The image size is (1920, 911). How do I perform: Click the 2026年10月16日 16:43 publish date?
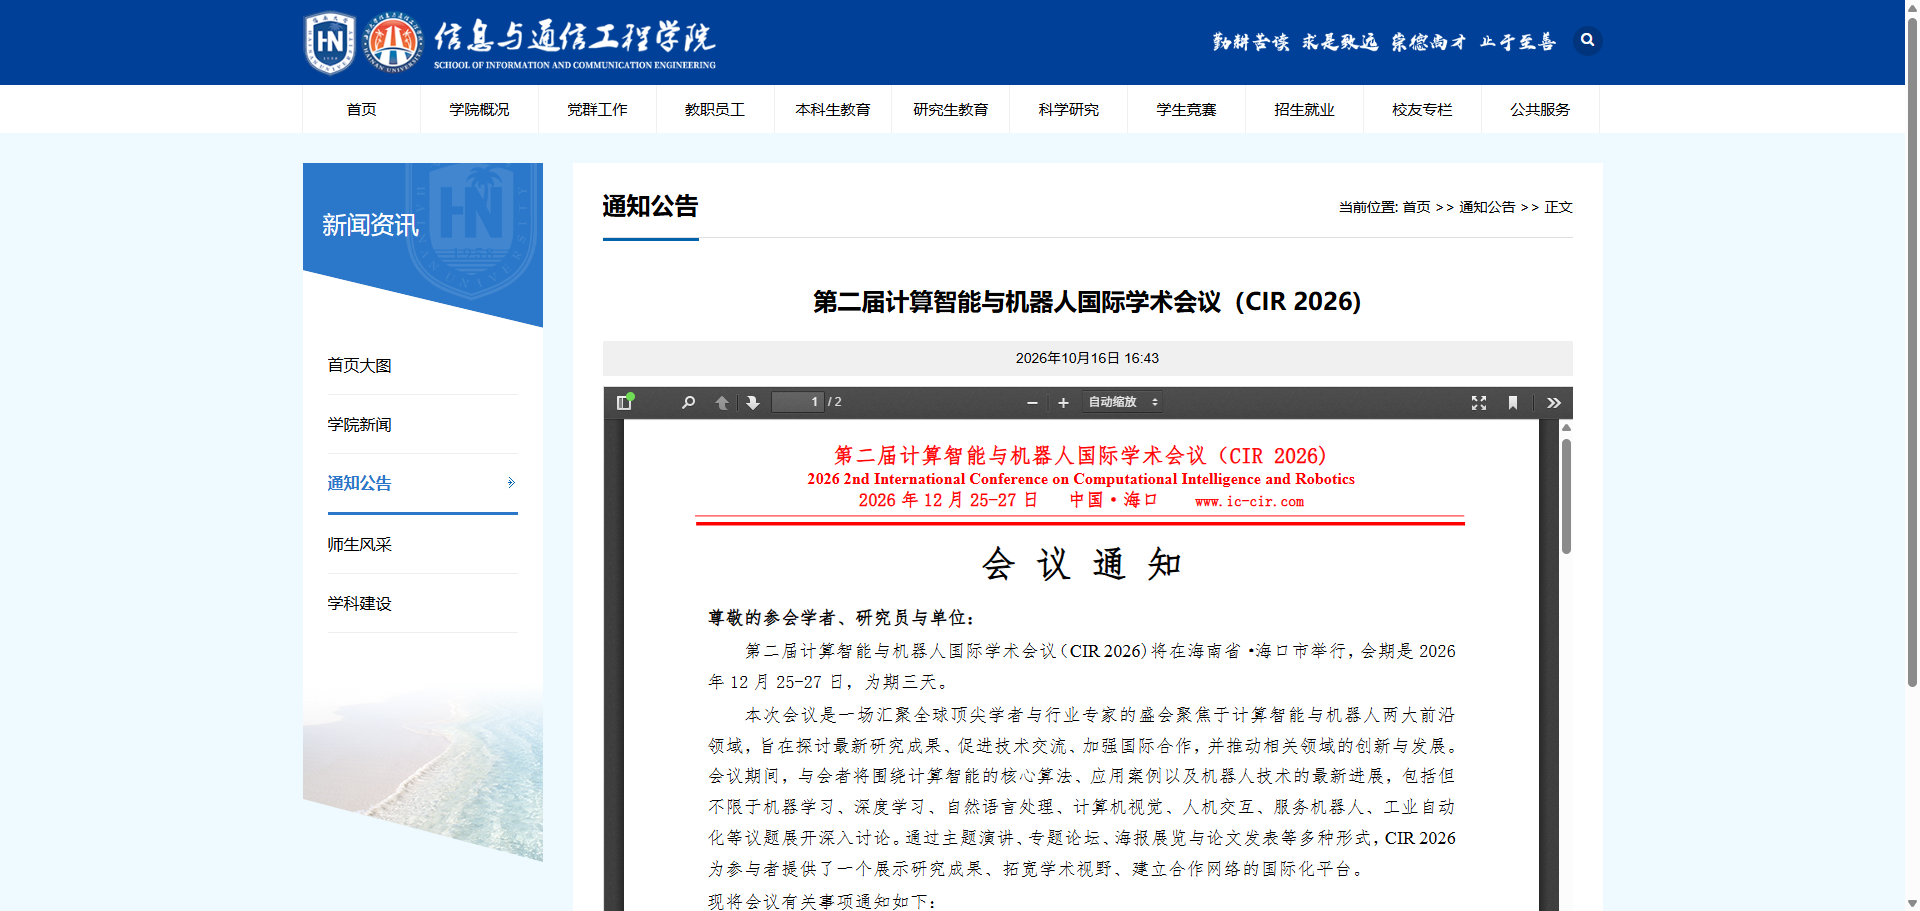(1087, 358)
